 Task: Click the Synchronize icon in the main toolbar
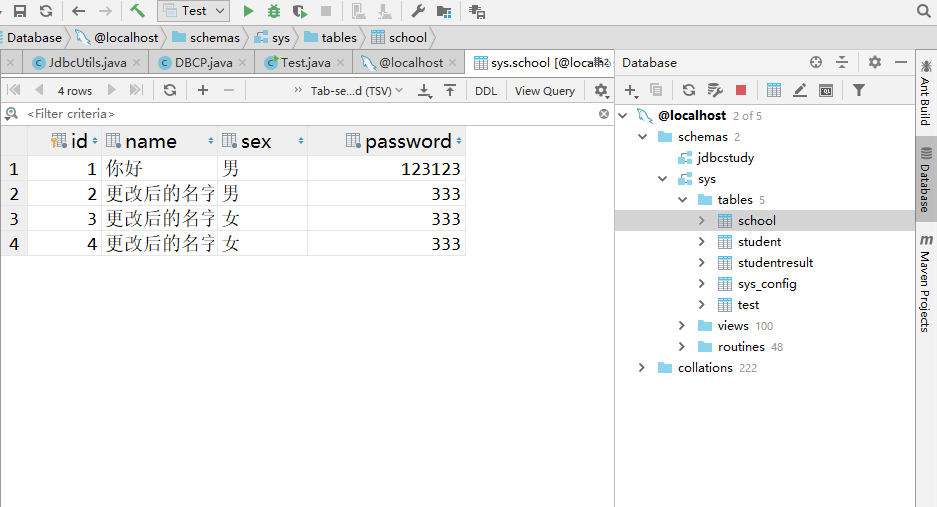click(46, 11)
